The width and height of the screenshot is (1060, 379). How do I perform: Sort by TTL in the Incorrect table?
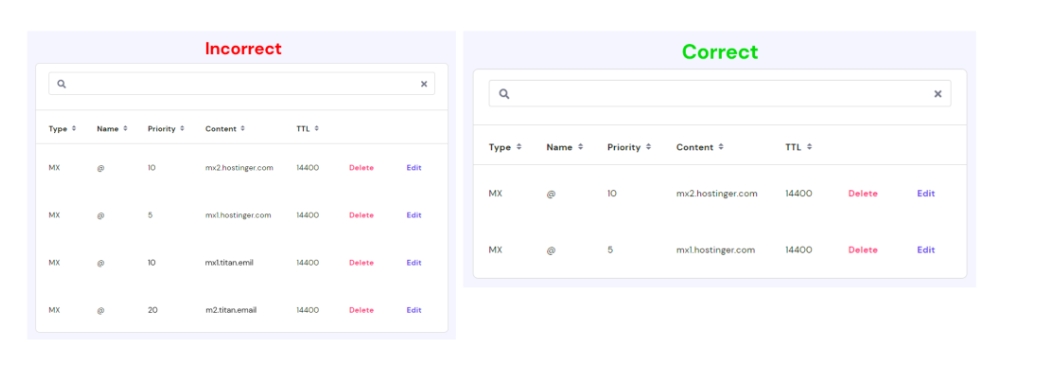click(307, 128)
